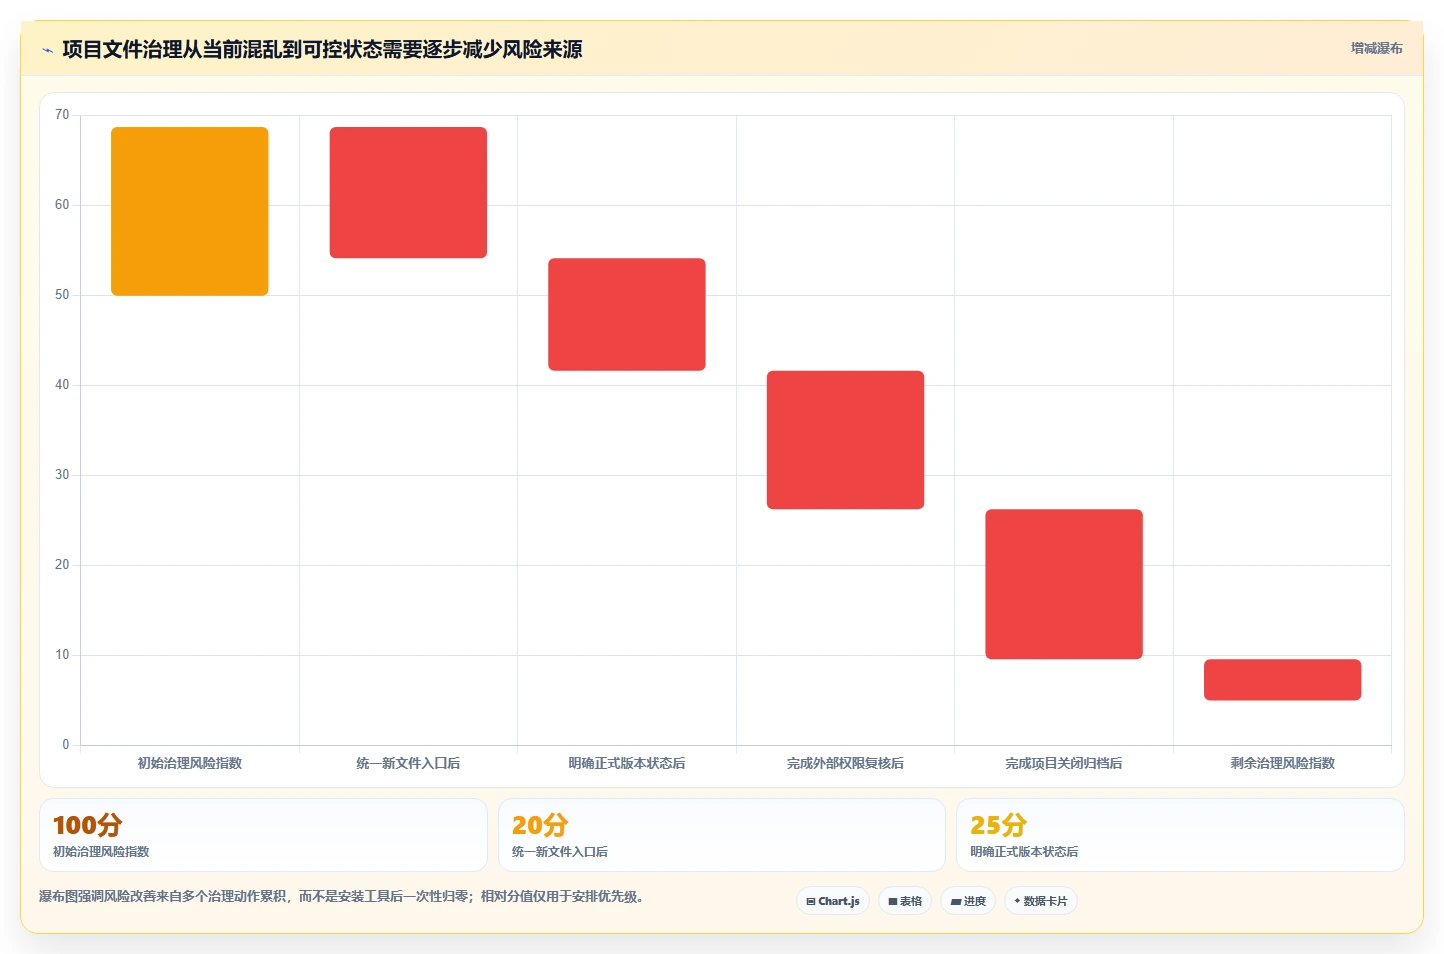Image resolution: width=1444 pixels, height=954 pixels.
Task: Click the x-axis label 统一新文件入口后
Action: coord(408,763)
